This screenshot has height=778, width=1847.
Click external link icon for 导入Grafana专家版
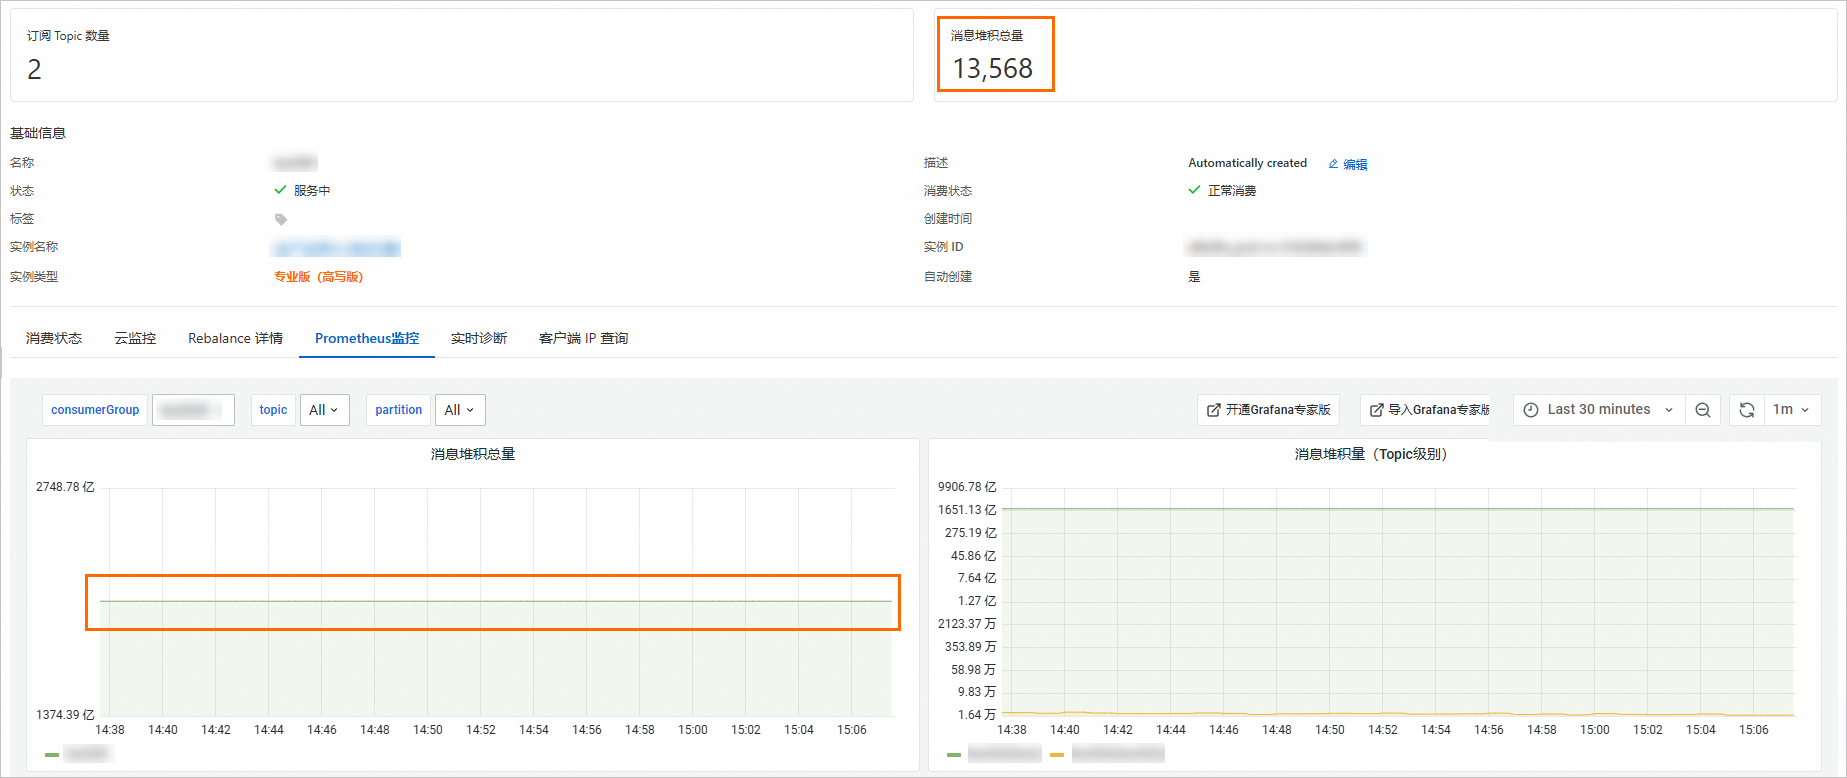pyautogui.click(x=1377, y=410)
